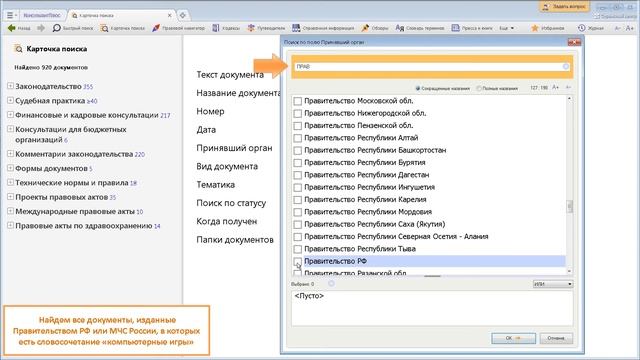
Task: Open Журнал history item
Action: [591, 28]
